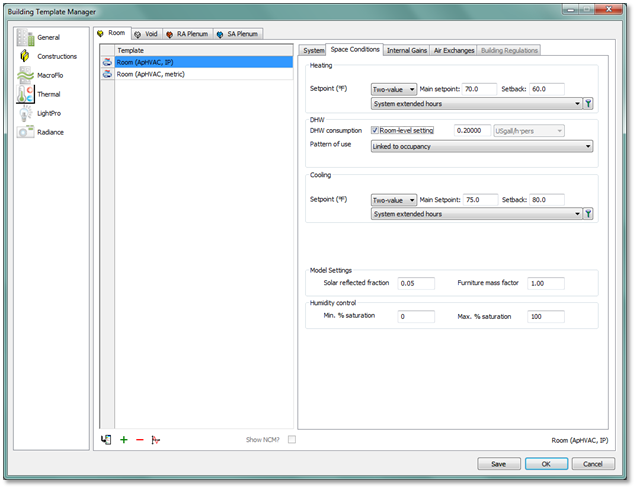Expand the Cooling setpoint Two-value dropdown
636x489 pixels.
coord(393,199)
